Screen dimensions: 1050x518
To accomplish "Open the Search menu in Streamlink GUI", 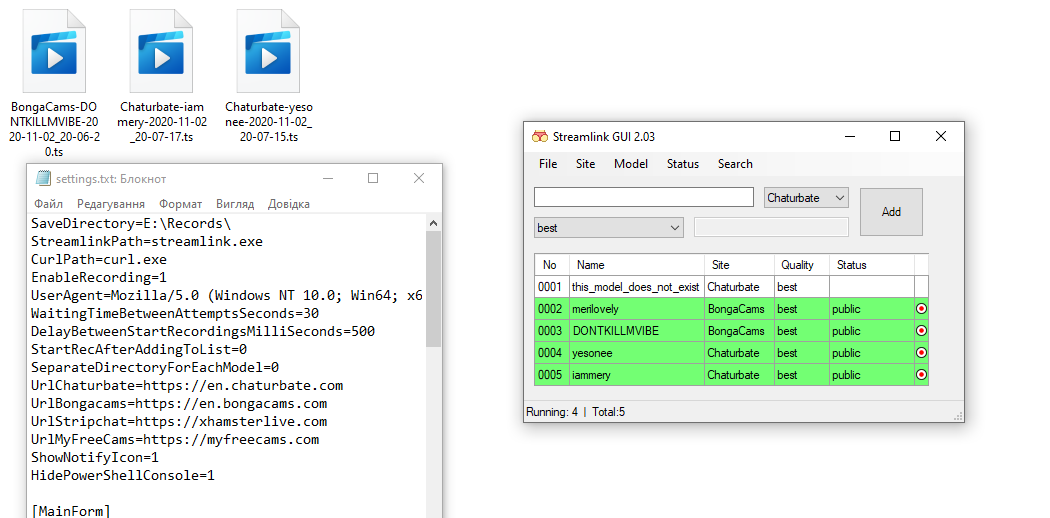I will click(x=735, y=164).
